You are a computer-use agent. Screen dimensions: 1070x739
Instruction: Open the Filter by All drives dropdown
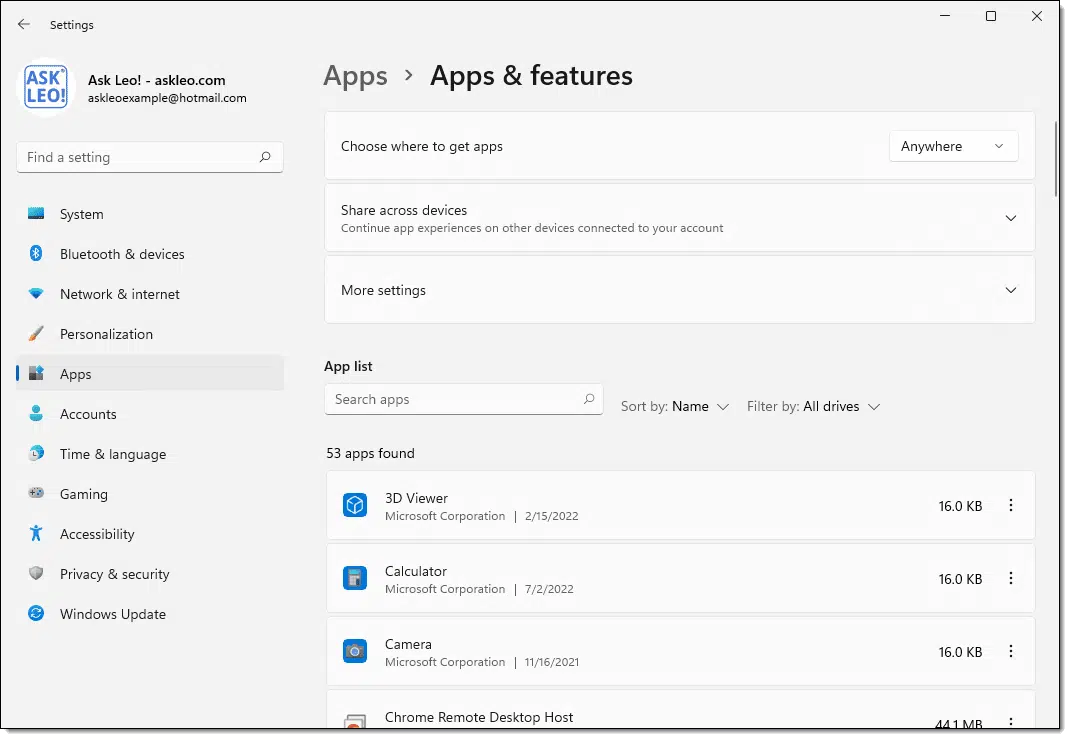813,407
